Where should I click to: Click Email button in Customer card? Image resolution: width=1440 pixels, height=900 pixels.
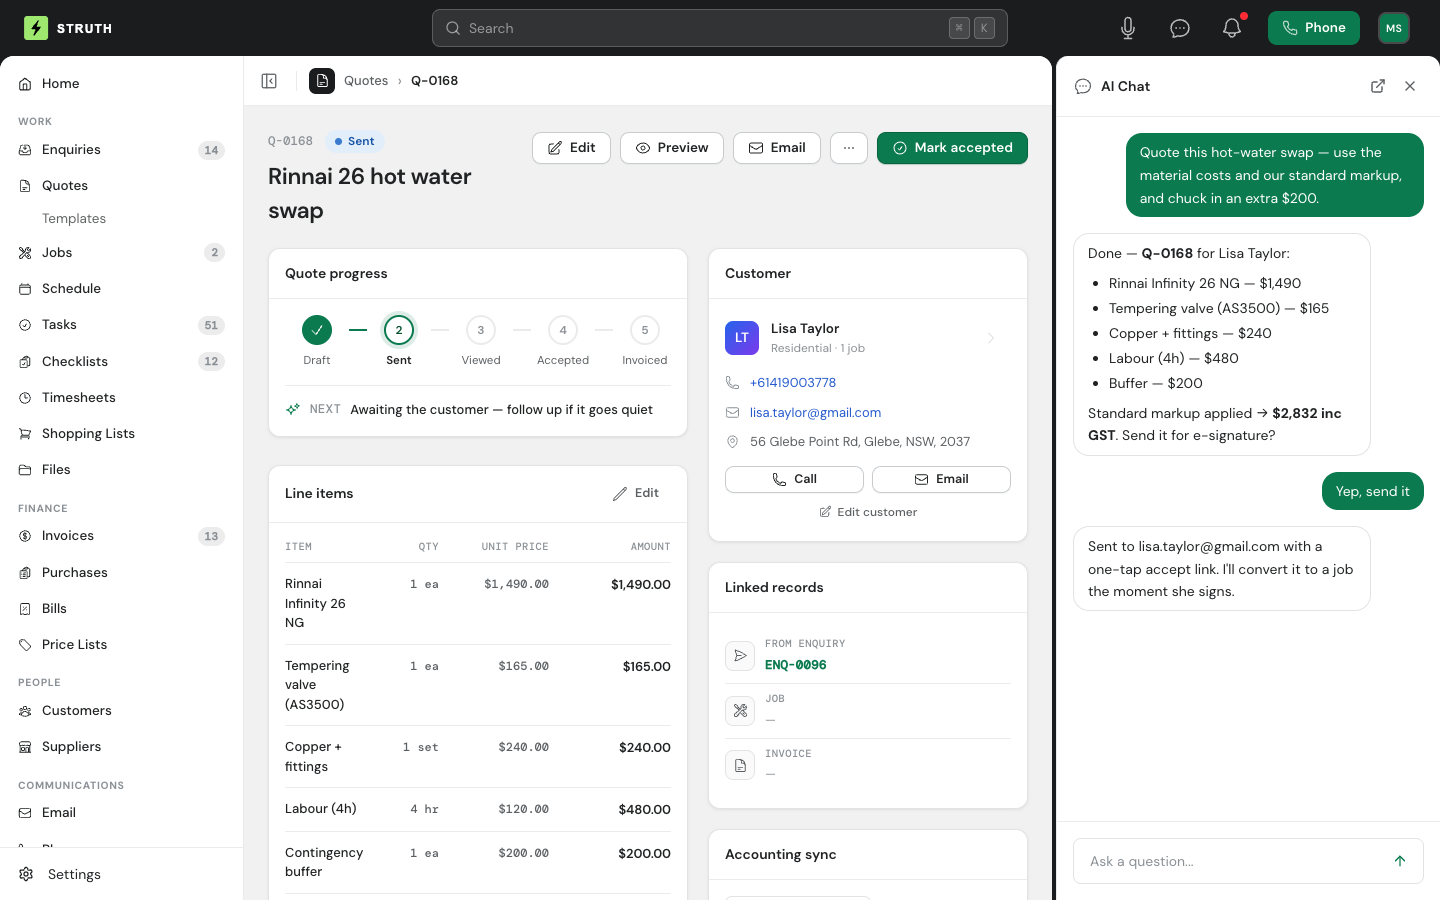[x=941, y=480]
